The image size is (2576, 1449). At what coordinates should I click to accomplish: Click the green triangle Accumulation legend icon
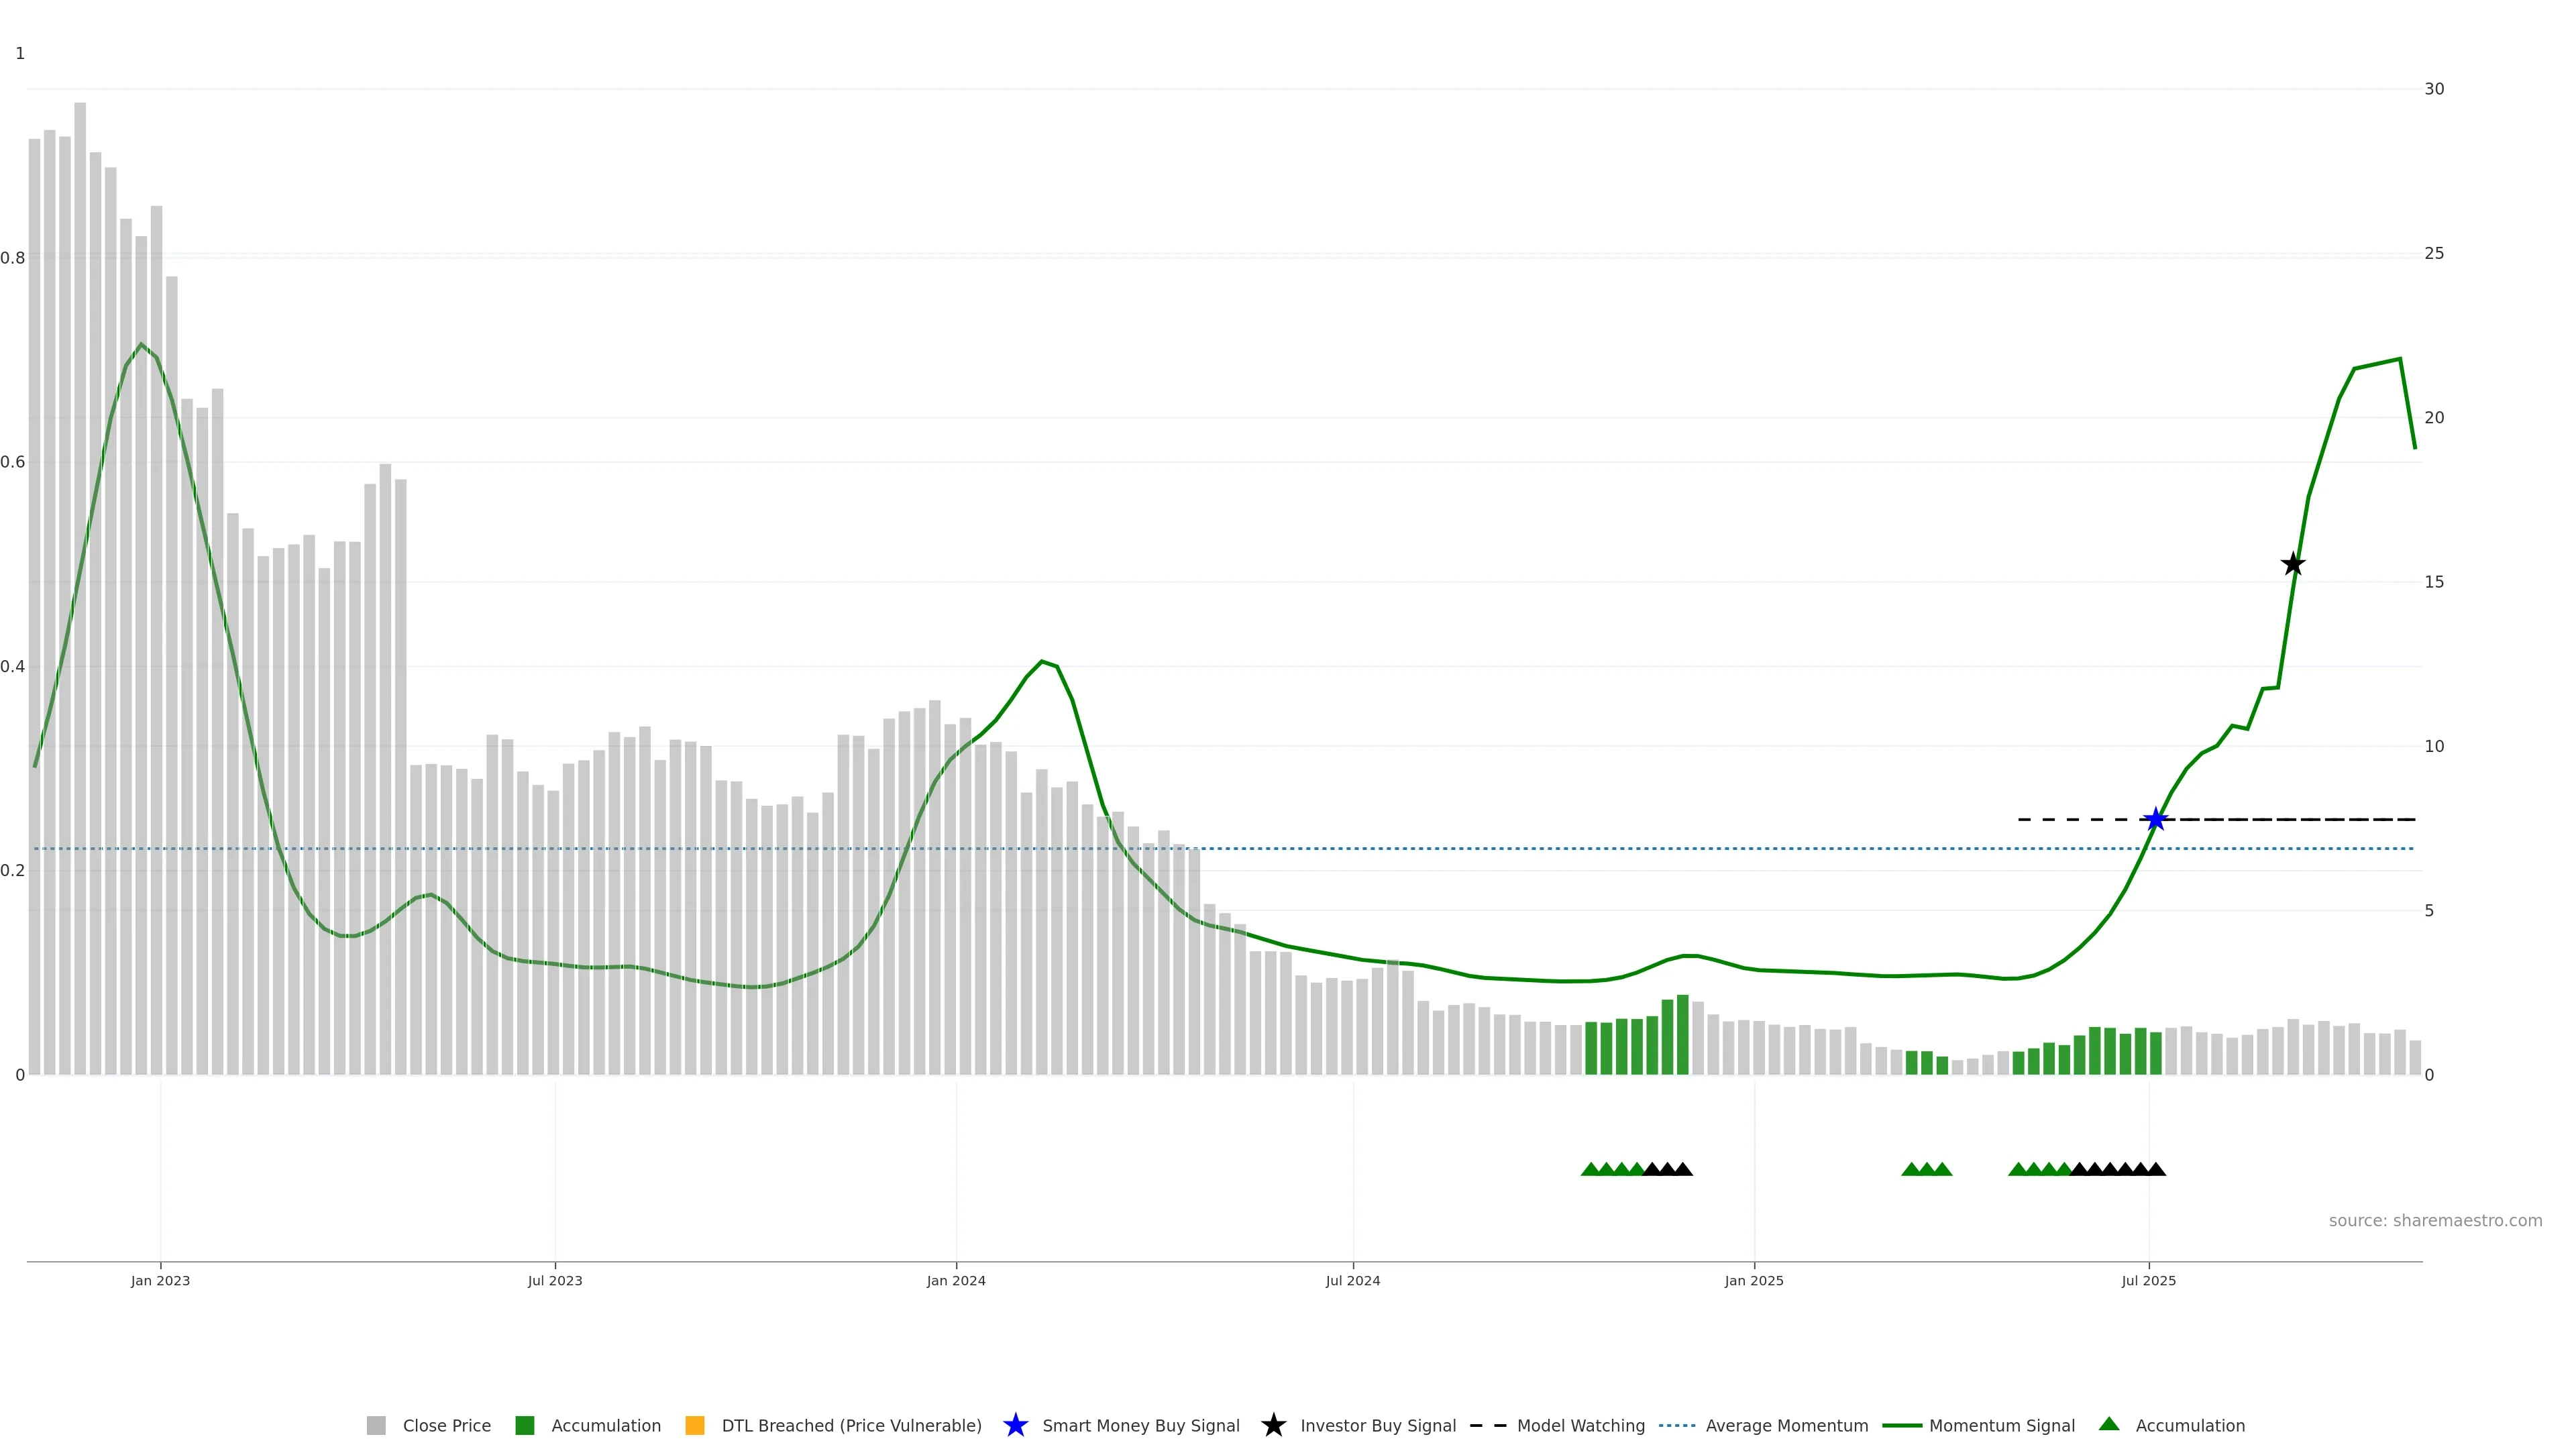coord(2109,1424)
